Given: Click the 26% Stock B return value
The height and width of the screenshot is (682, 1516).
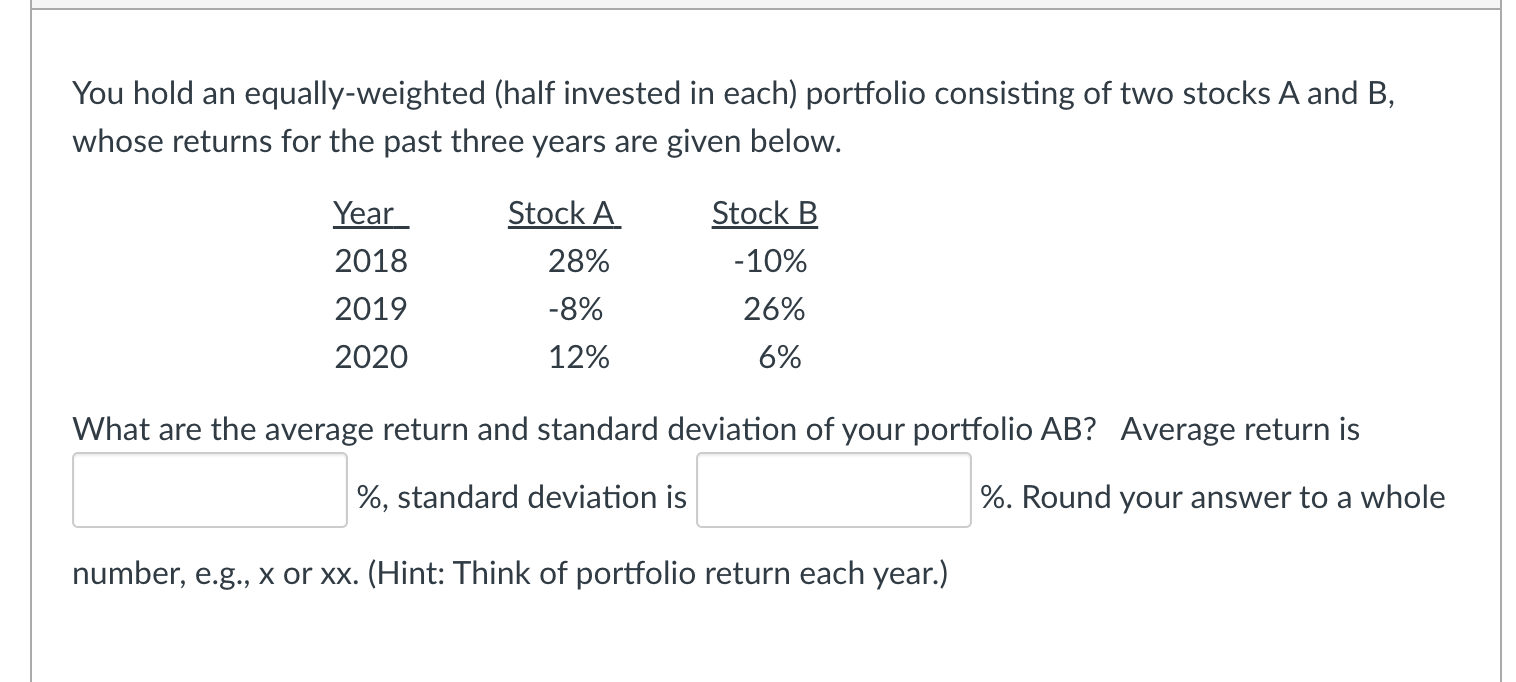Looking at the screenshot, I should [x=775, y=309].
